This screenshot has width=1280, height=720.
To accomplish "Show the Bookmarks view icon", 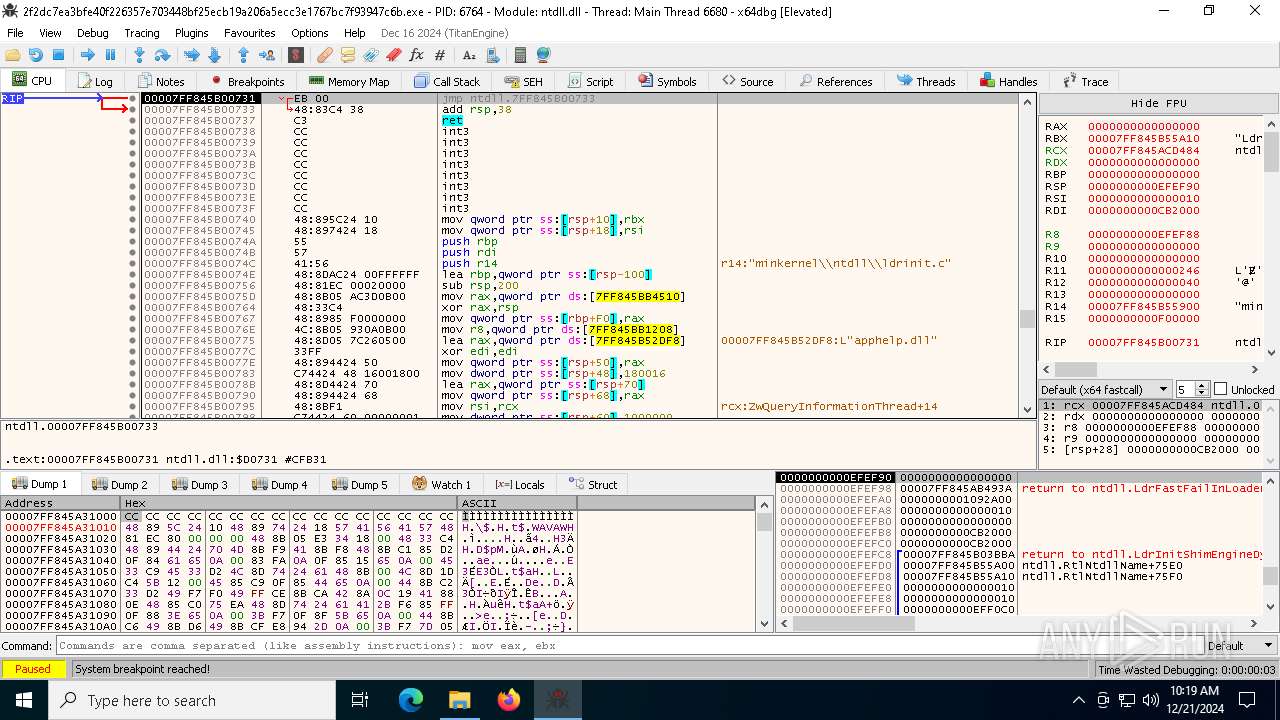I will tap(394, 55).
